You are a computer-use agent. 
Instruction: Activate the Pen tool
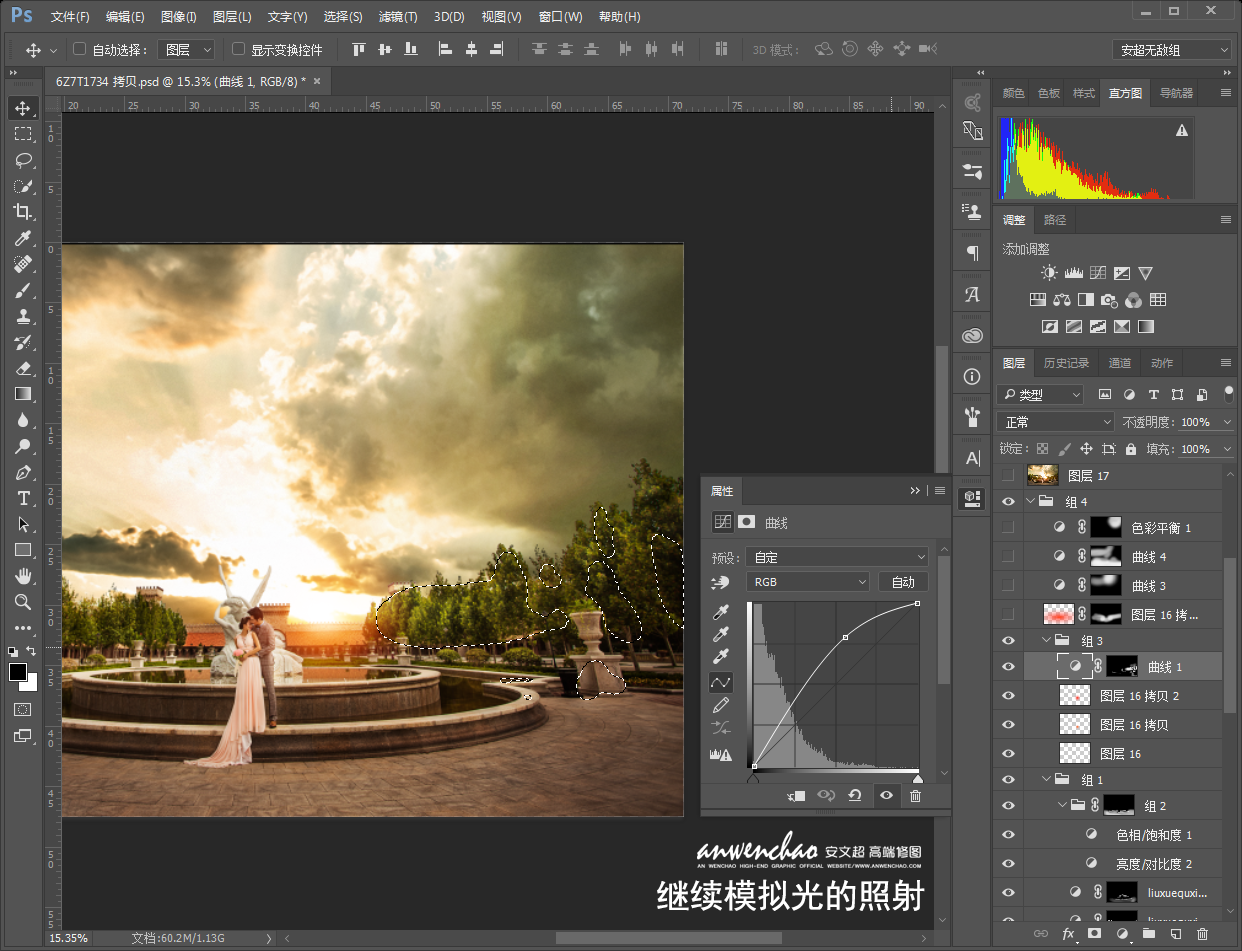click(23, 472)
